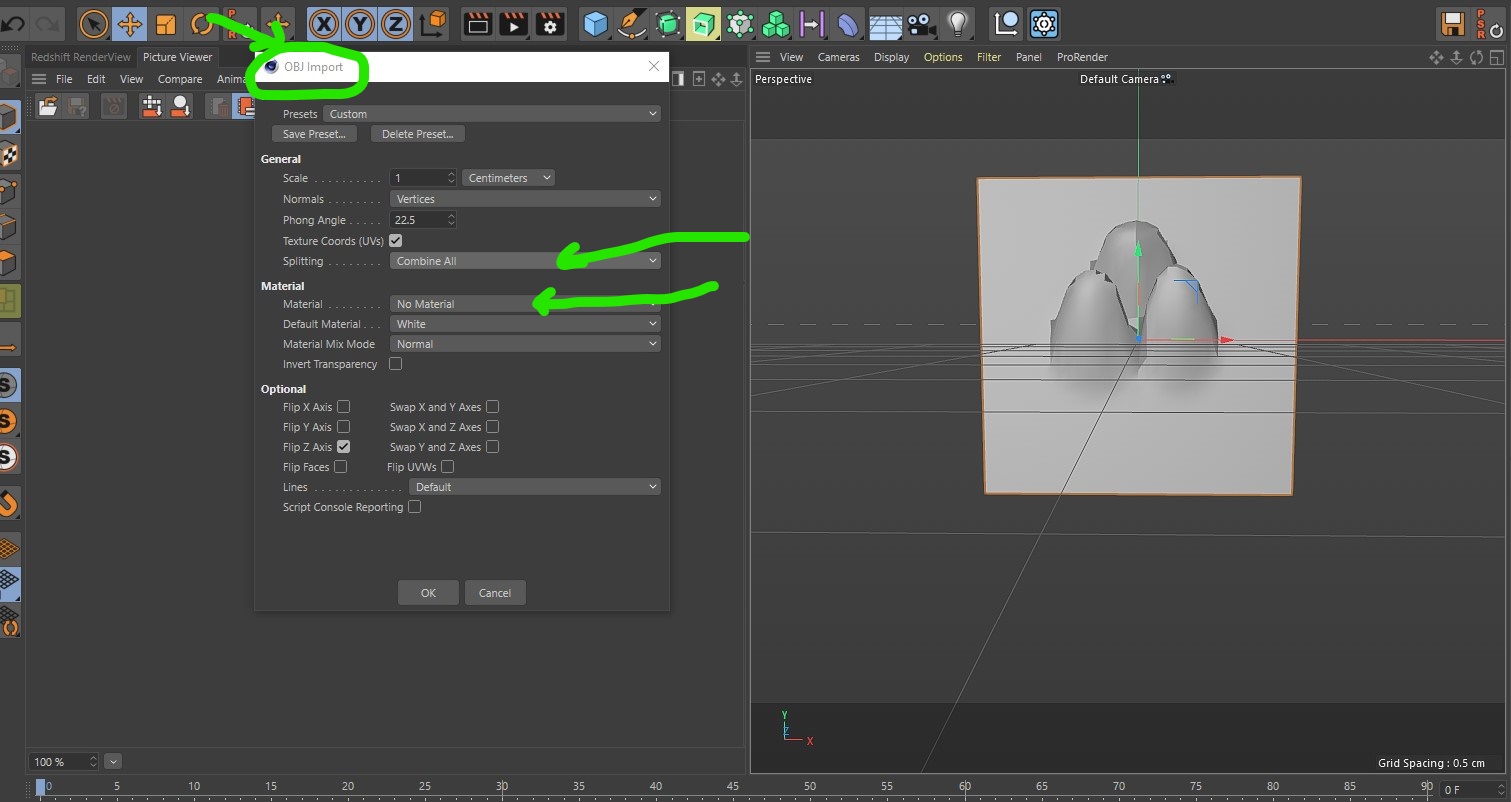Switch to the Redshift RenderView tab

(81, 57)
